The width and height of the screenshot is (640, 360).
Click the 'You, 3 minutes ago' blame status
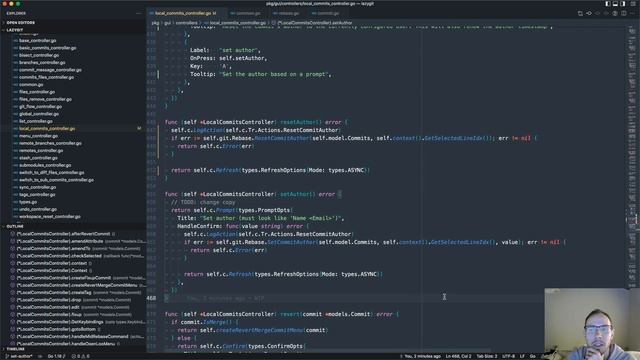pyautogui.click(x=420, y=356)
